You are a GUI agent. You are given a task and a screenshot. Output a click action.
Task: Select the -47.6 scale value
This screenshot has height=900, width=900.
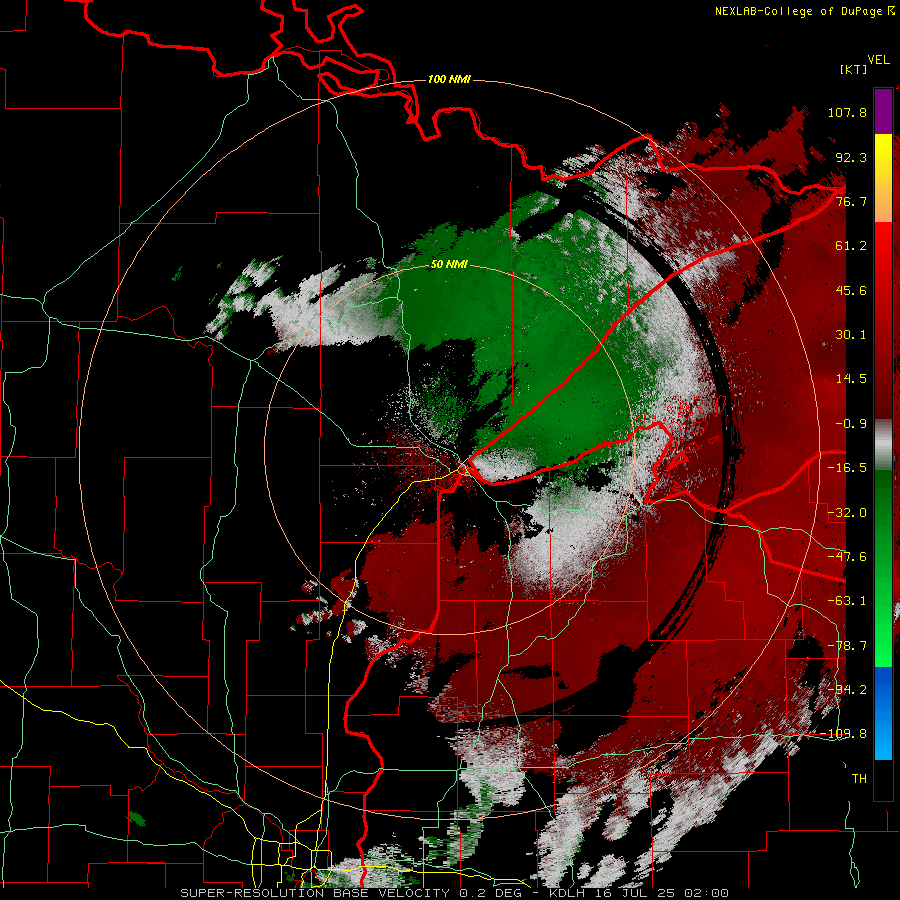(847, 557)
